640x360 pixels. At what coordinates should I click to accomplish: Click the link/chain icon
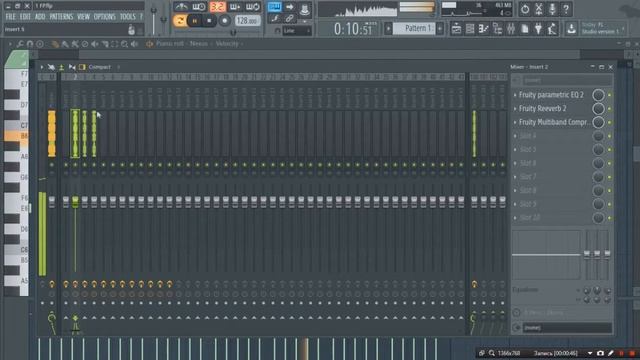coord(289,18)
